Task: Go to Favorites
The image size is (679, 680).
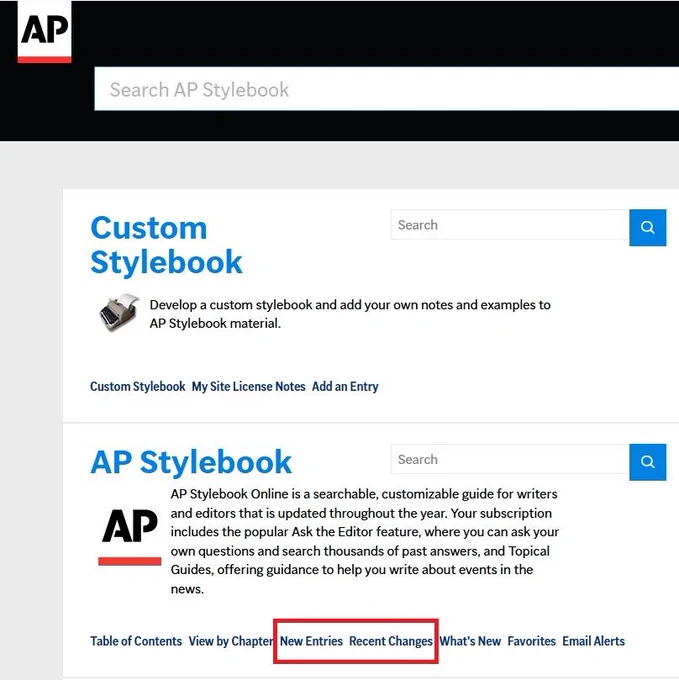Action: pyautogui.click(x=532, y=641)
